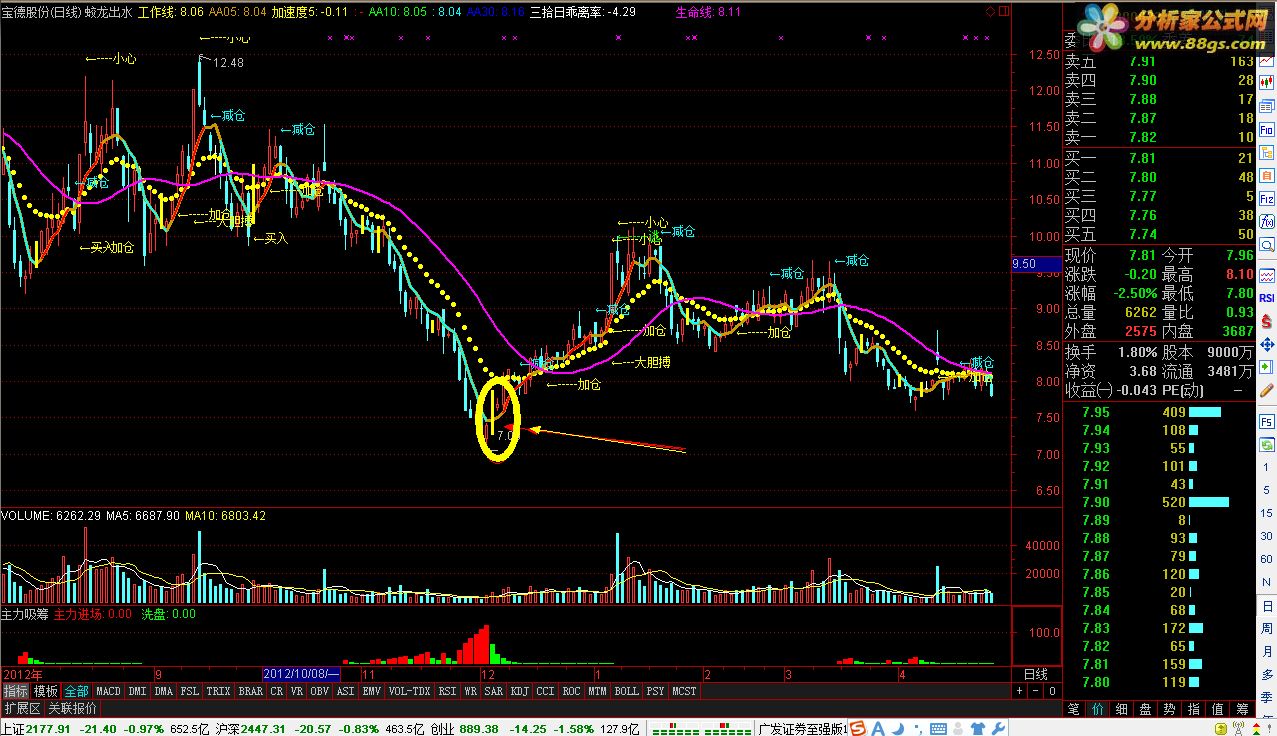
Task: Select the TRIX indicator tab
Action: [x=218, y=691]
